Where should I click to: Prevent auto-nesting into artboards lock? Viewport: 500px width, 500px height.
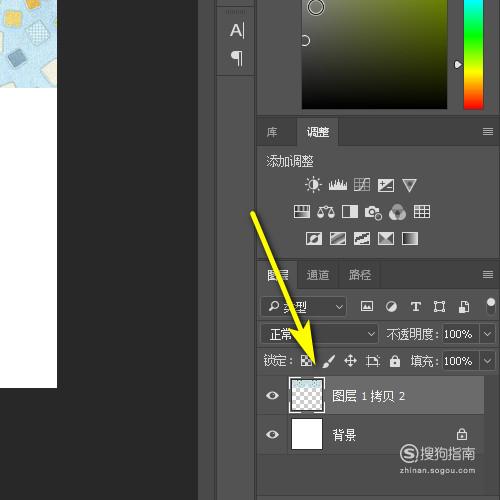(x=373, y=361)
